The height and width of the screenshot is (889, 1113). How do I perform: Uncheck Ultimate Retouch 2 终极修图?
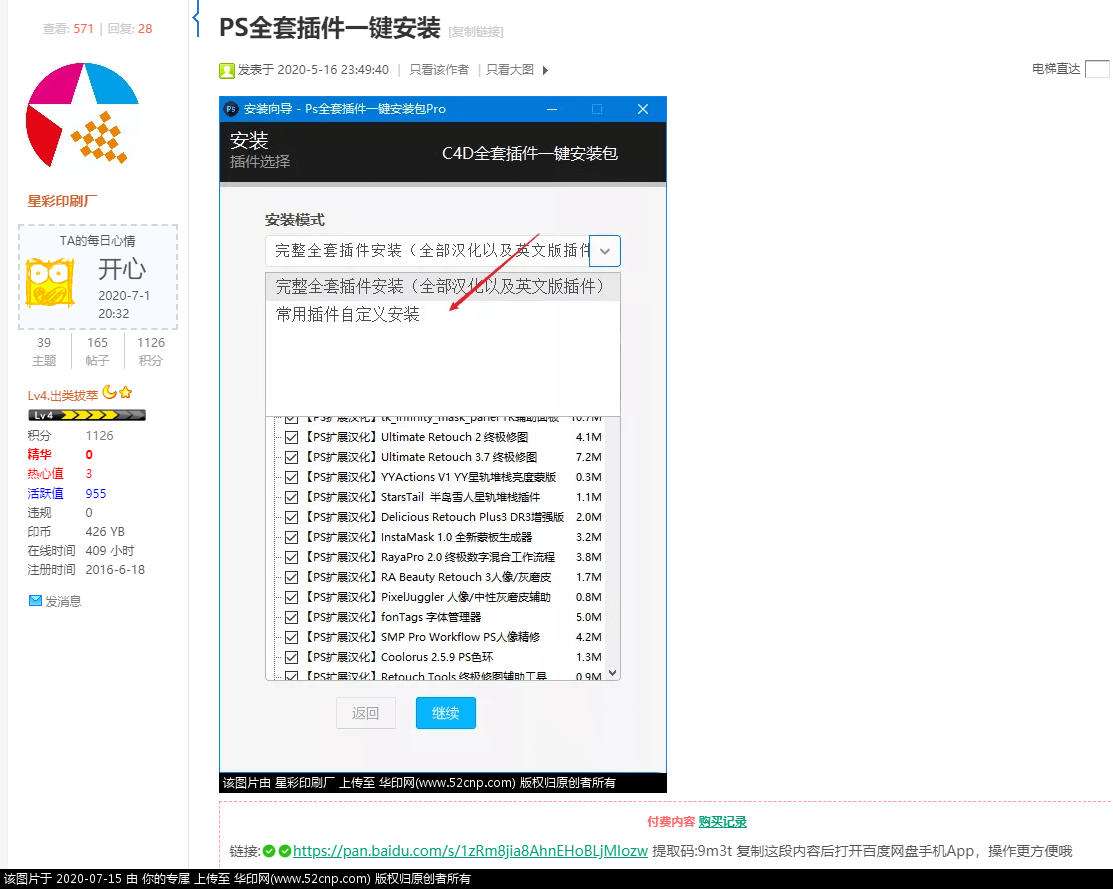point(291,437)
